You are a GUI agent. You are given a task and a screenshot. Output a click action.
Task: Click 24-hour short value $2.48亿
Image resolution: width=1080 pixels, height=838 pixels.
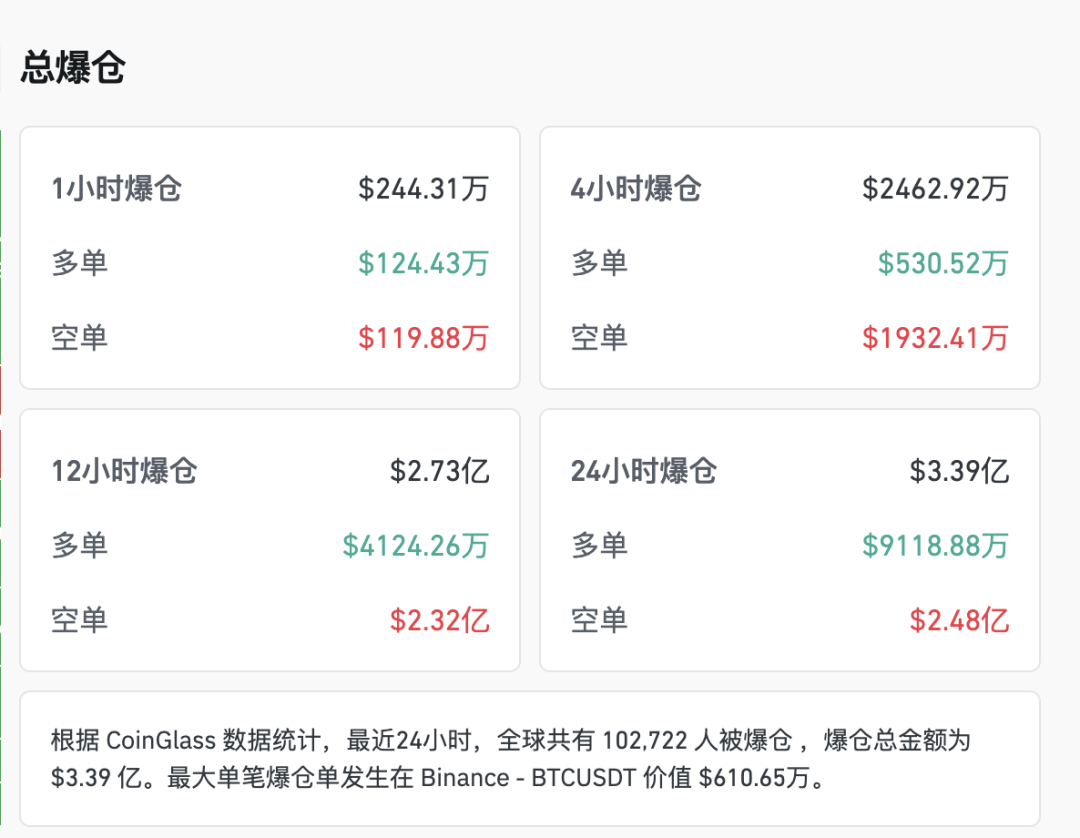point(959,620)
